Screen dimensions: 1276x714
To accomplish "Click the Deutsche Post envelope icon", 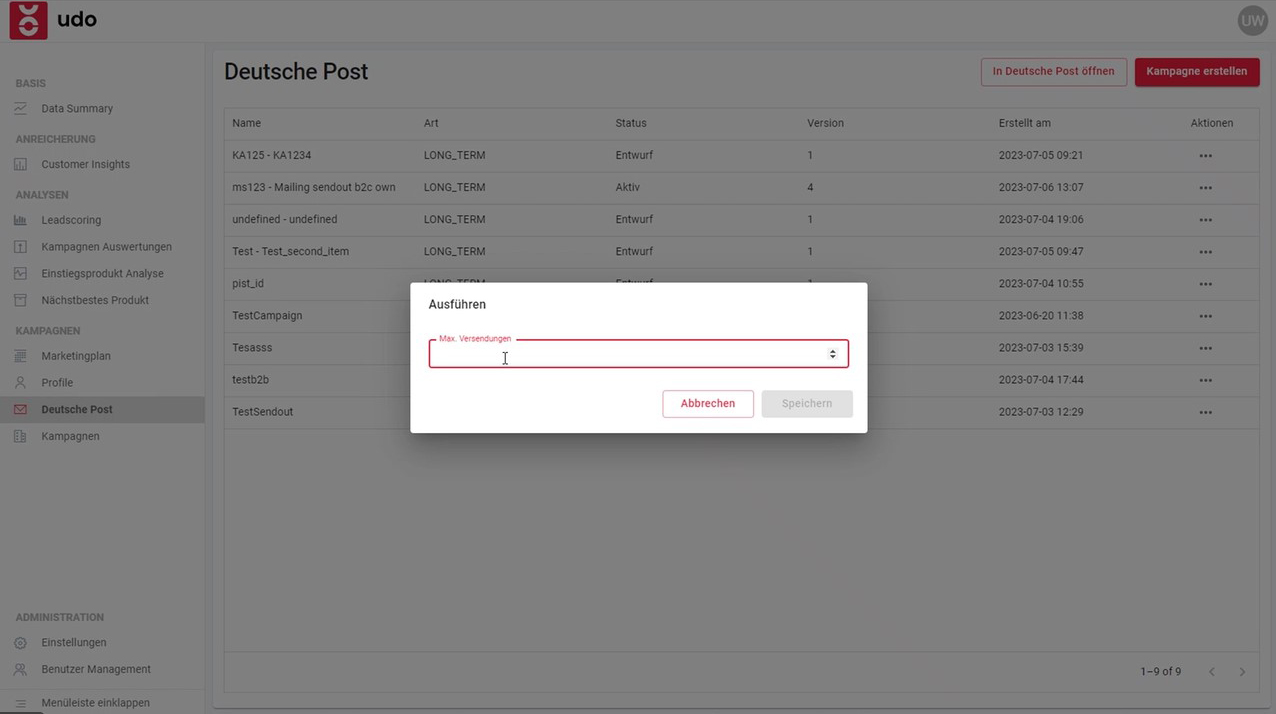I will (20, 409).
